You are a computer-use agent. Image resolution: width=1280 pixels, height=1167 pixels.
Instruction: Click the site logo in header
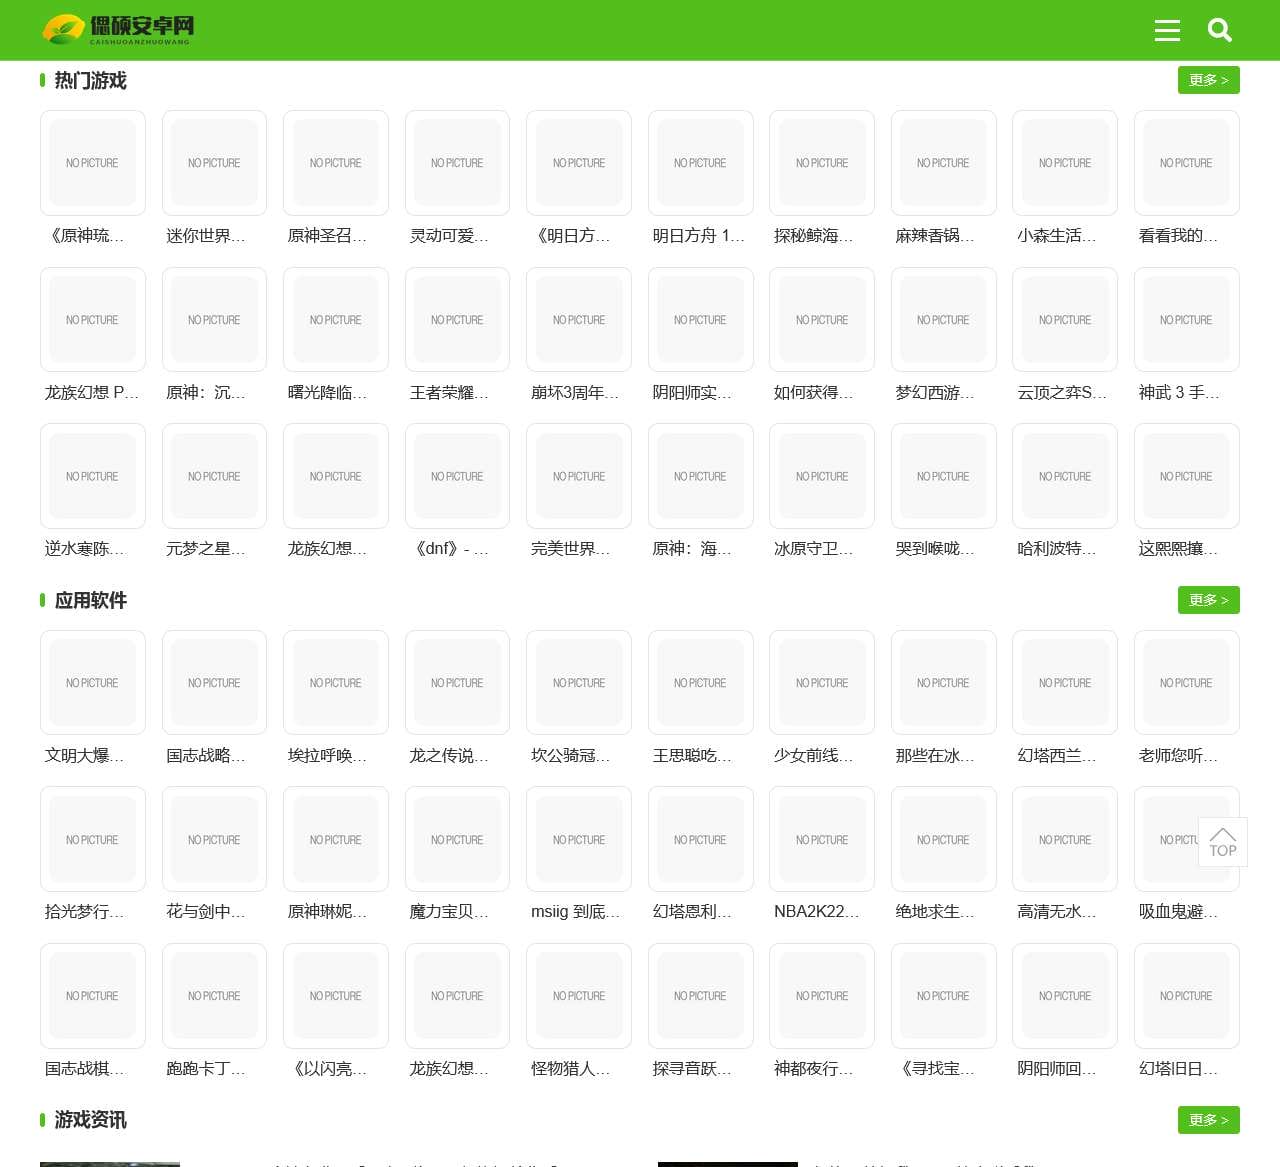click(118, 30)
